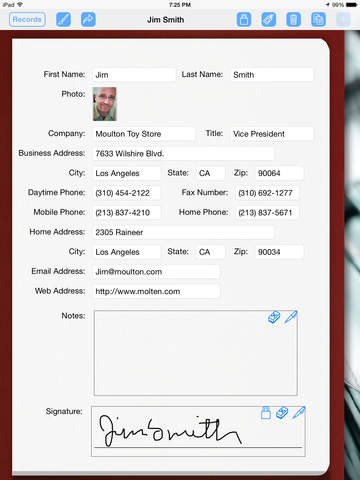
Task: Tap the "Mobile Phone:" label
Action: (59, 212)
